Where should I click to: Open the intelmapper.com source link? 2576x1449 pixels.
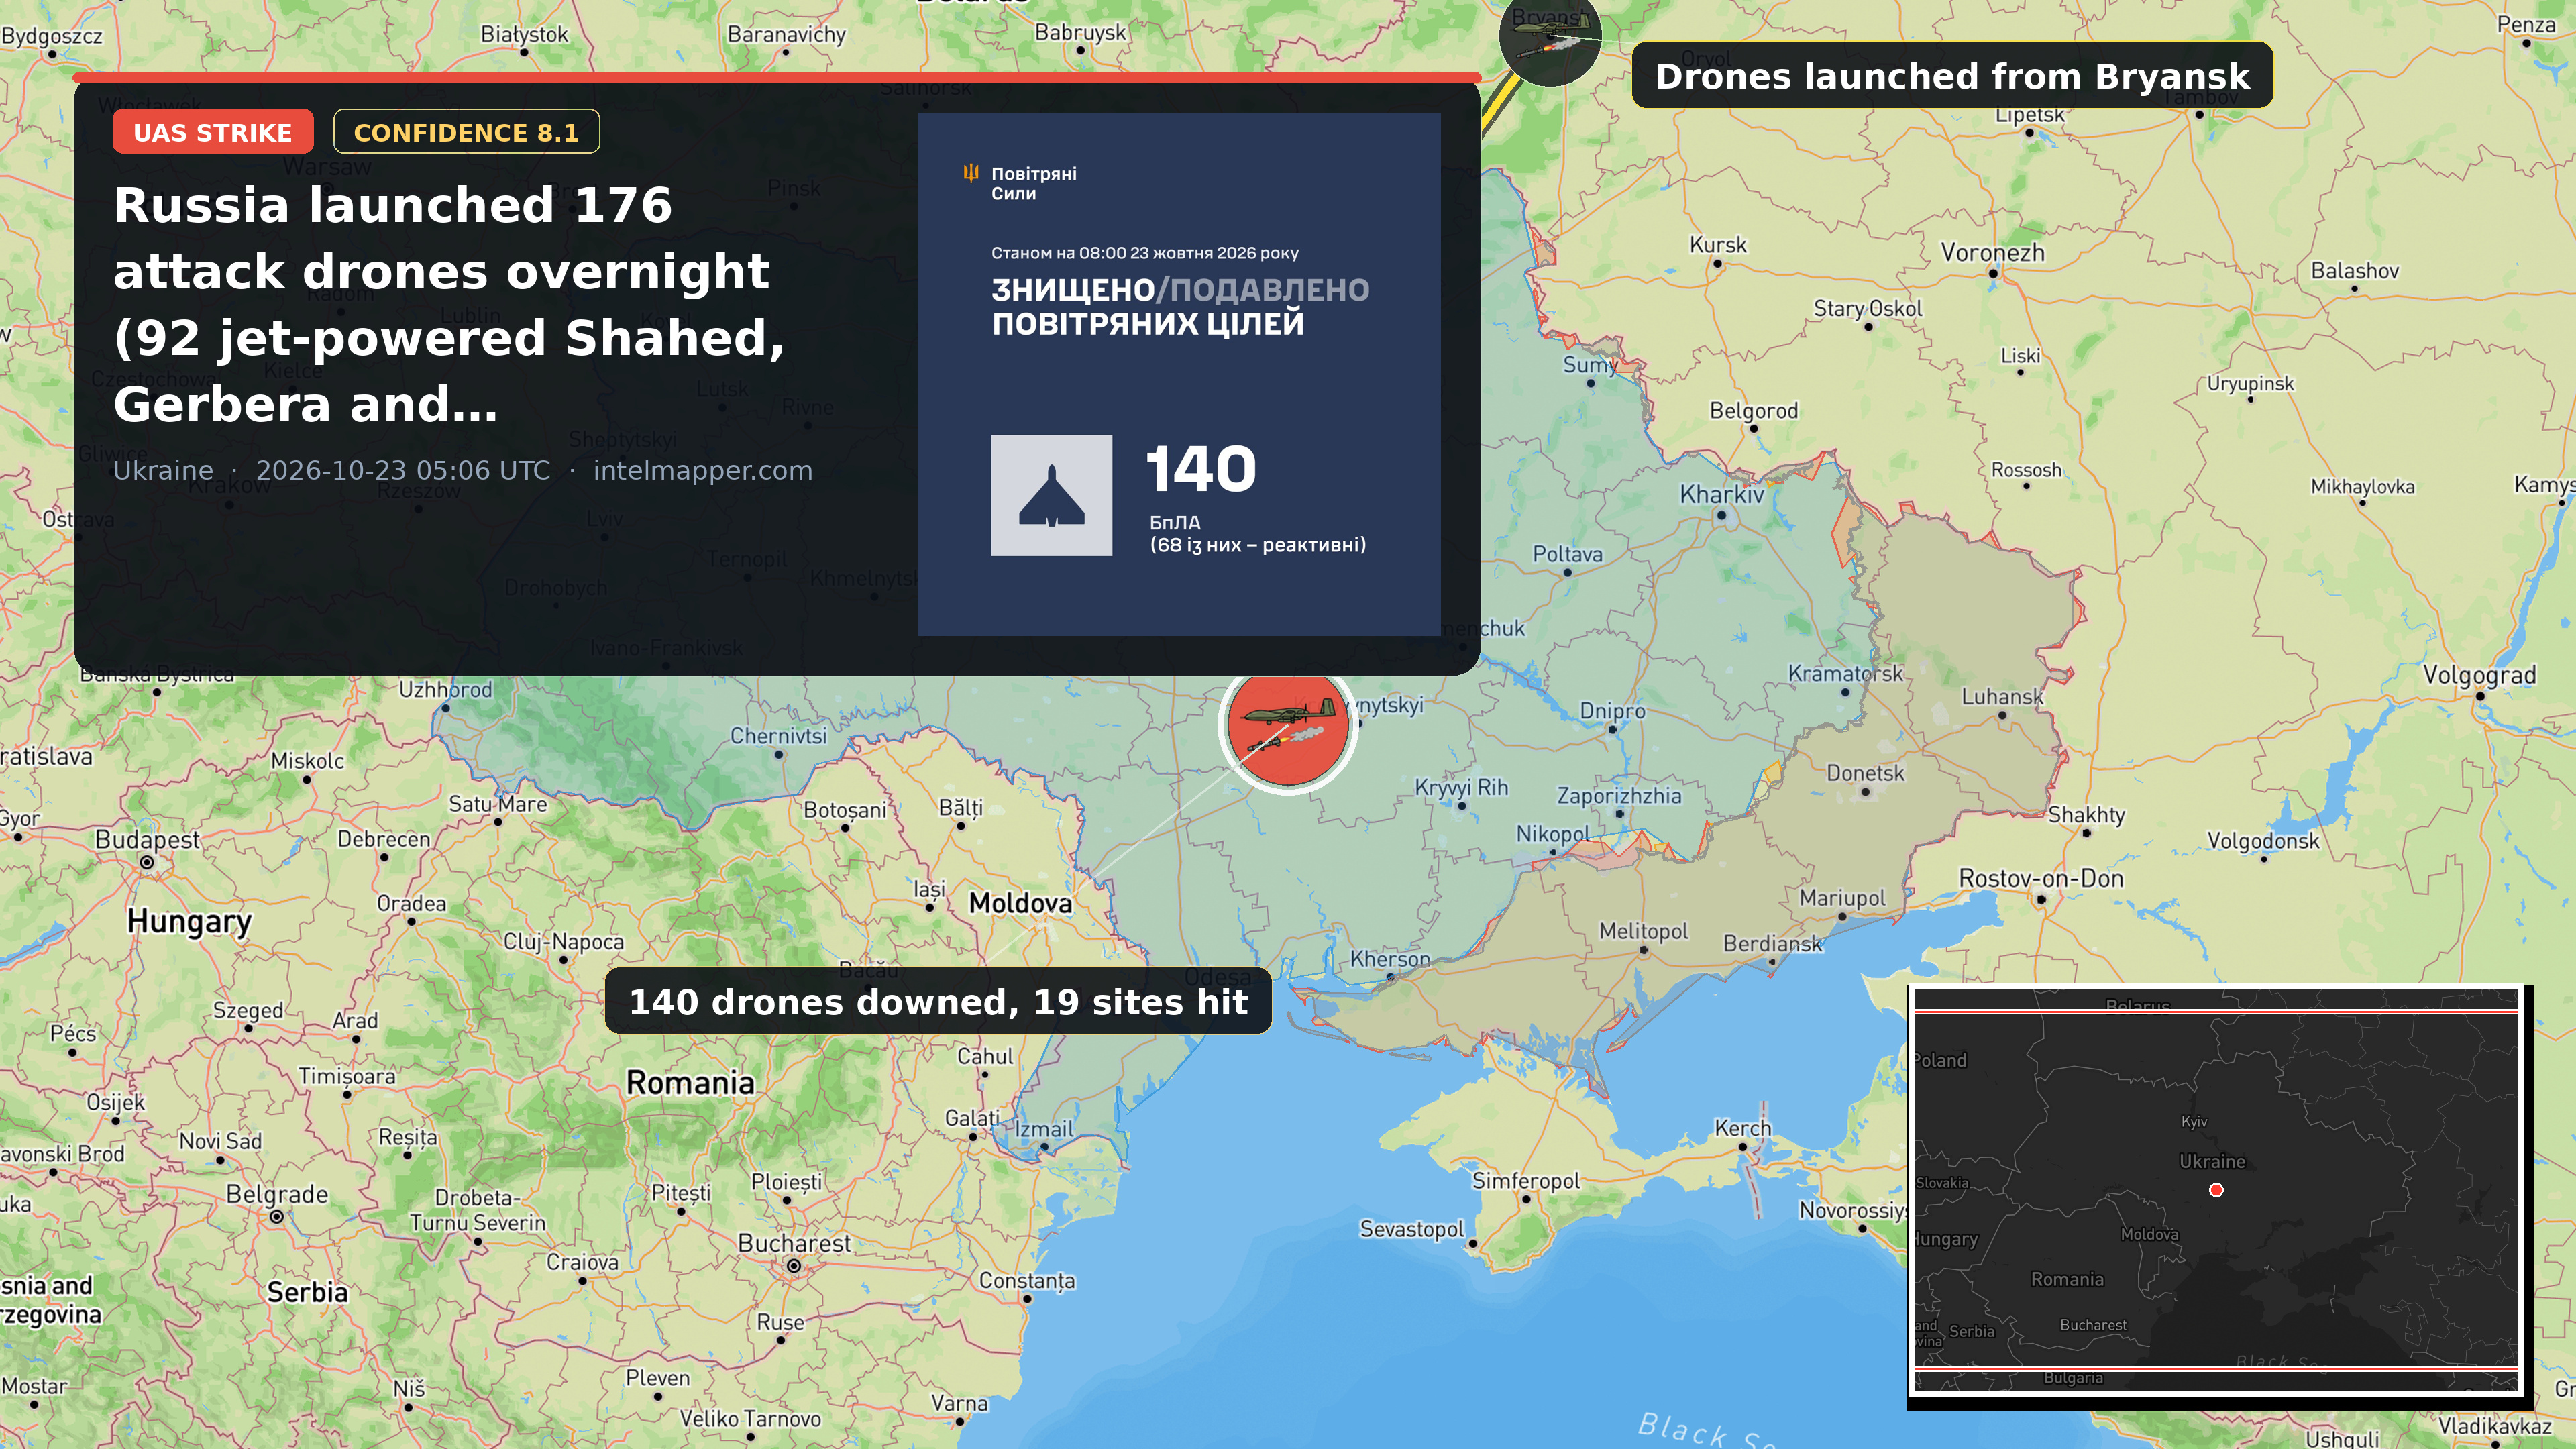pyautogui.click(x=703, y=470)
